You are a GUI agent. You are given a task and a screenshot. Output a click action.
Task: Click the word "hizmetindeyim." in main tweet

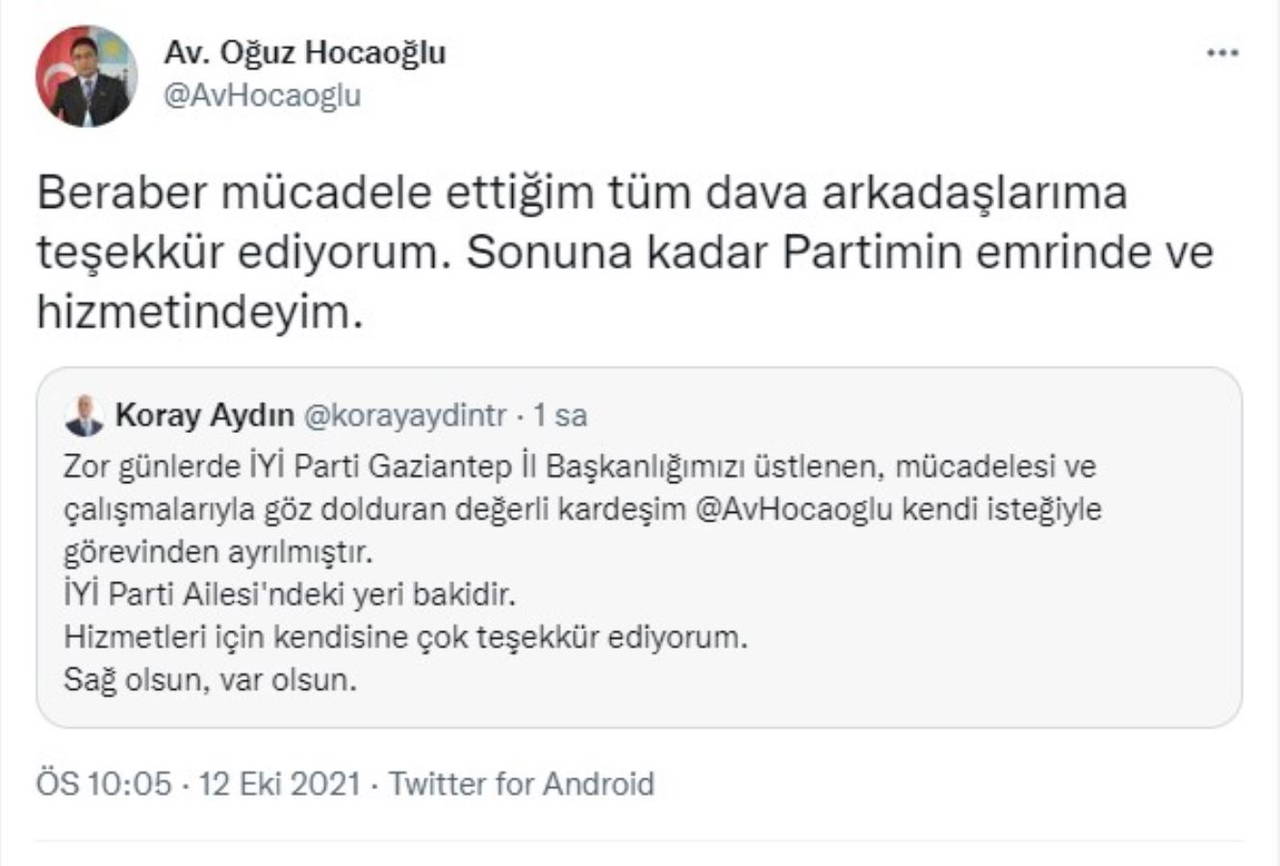point(196,314)
